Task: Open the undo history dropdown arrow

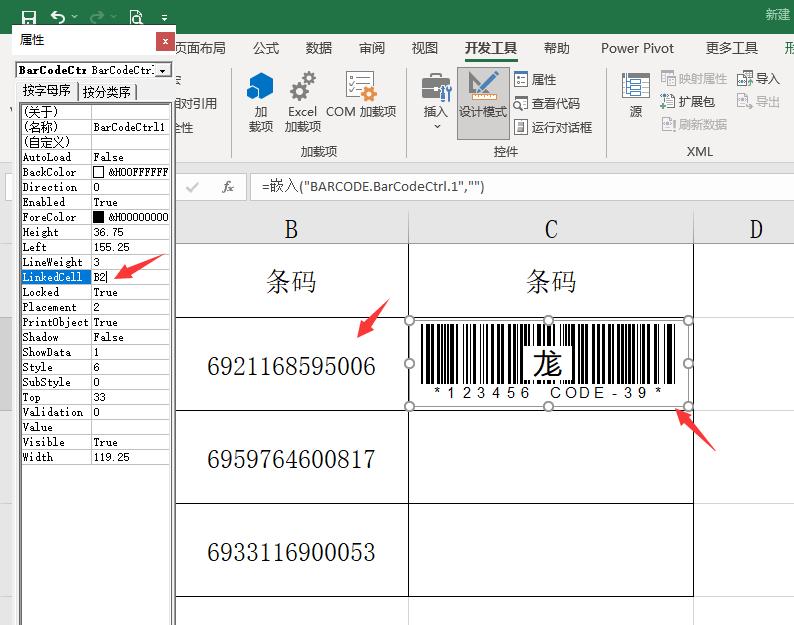Action: coord(75,17)
